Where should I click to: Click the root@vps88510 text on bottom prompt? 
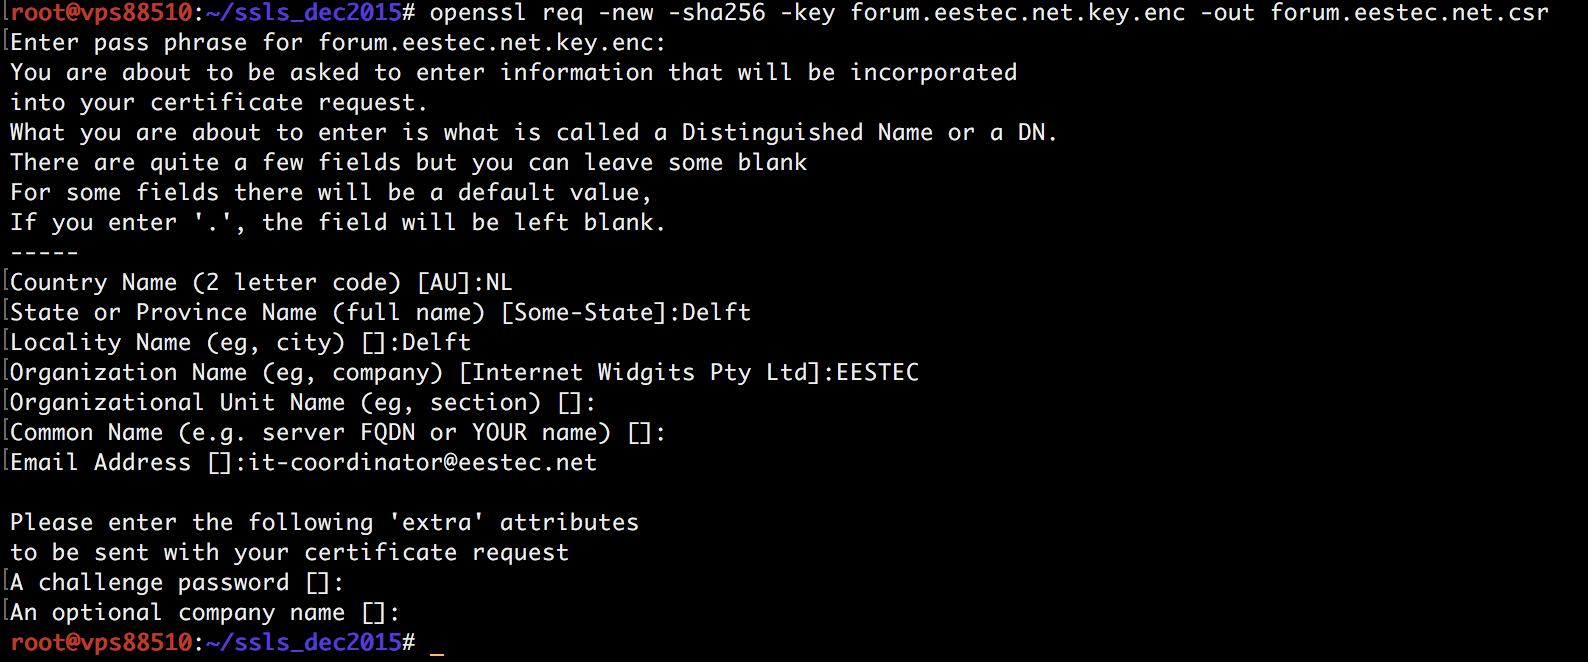[101, 643]
